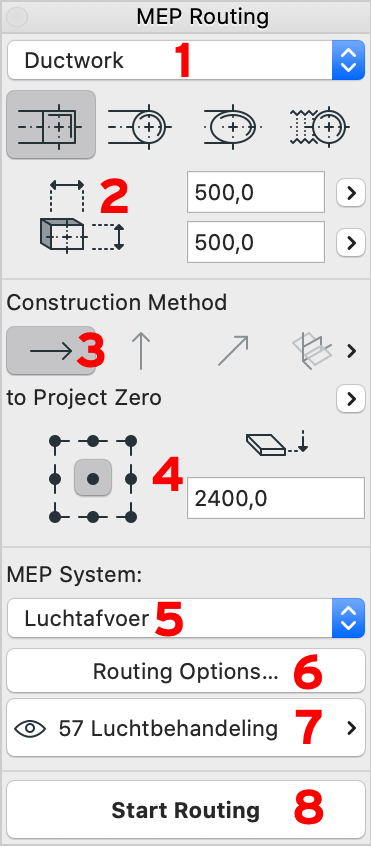Viewport: 371px width, 847px height.
Task: Expand the to Project Zero reference arrow
Action: click(351, 399)
